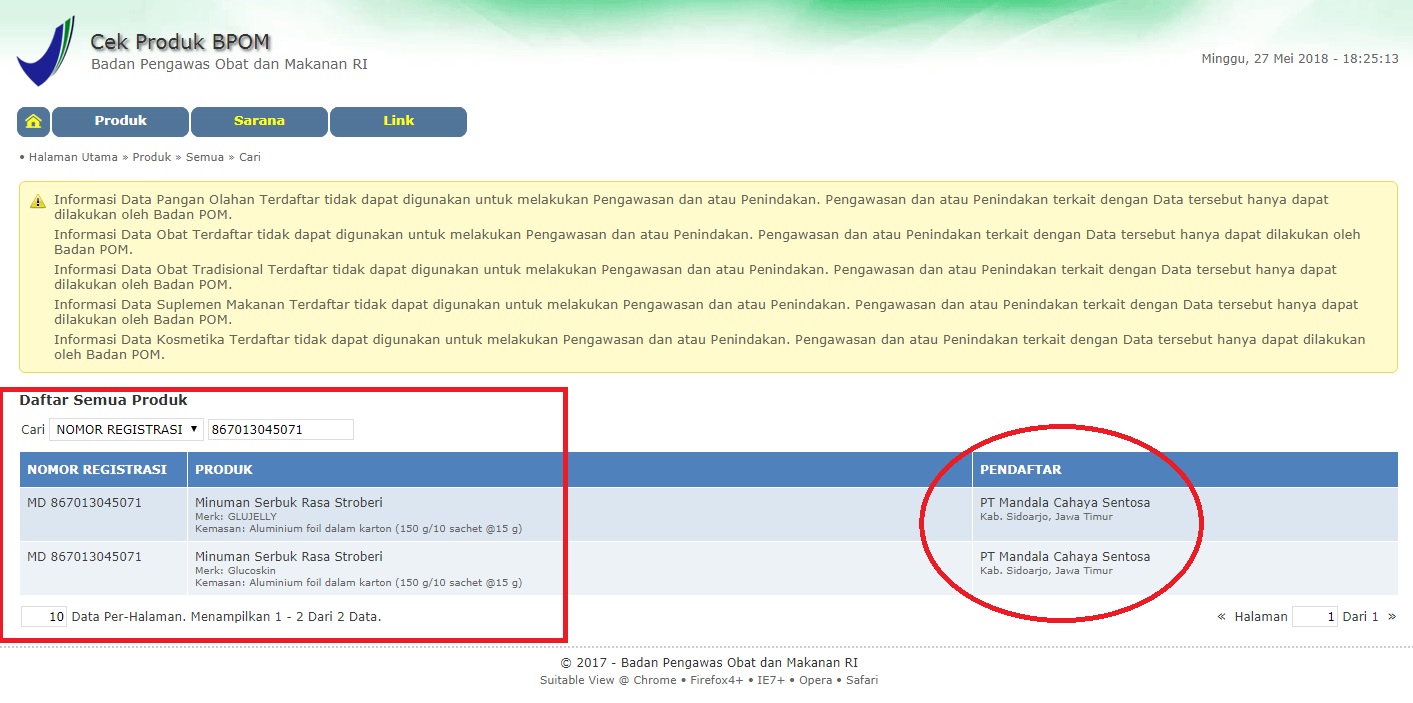This screenshot has width=1413, height=703.
Task: Select the registration number in Glucoskin row
Action: tap(84, 556)
